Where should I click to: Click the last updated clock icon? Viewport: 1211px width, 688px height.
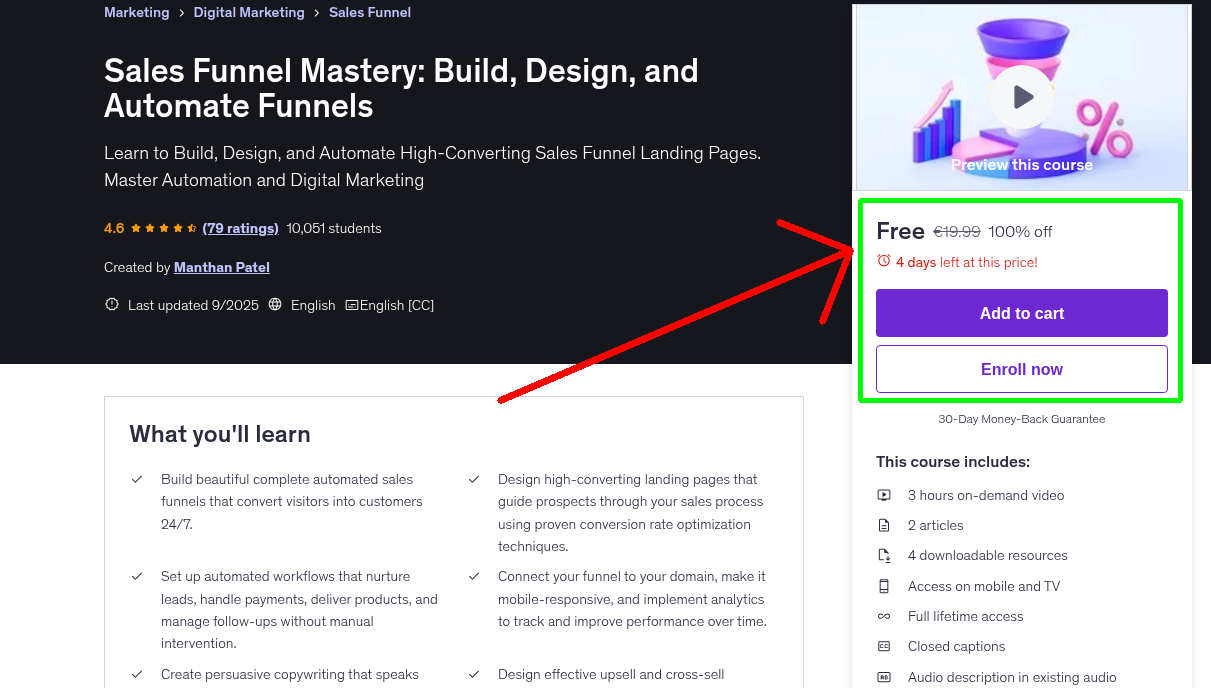coord(111,304)
